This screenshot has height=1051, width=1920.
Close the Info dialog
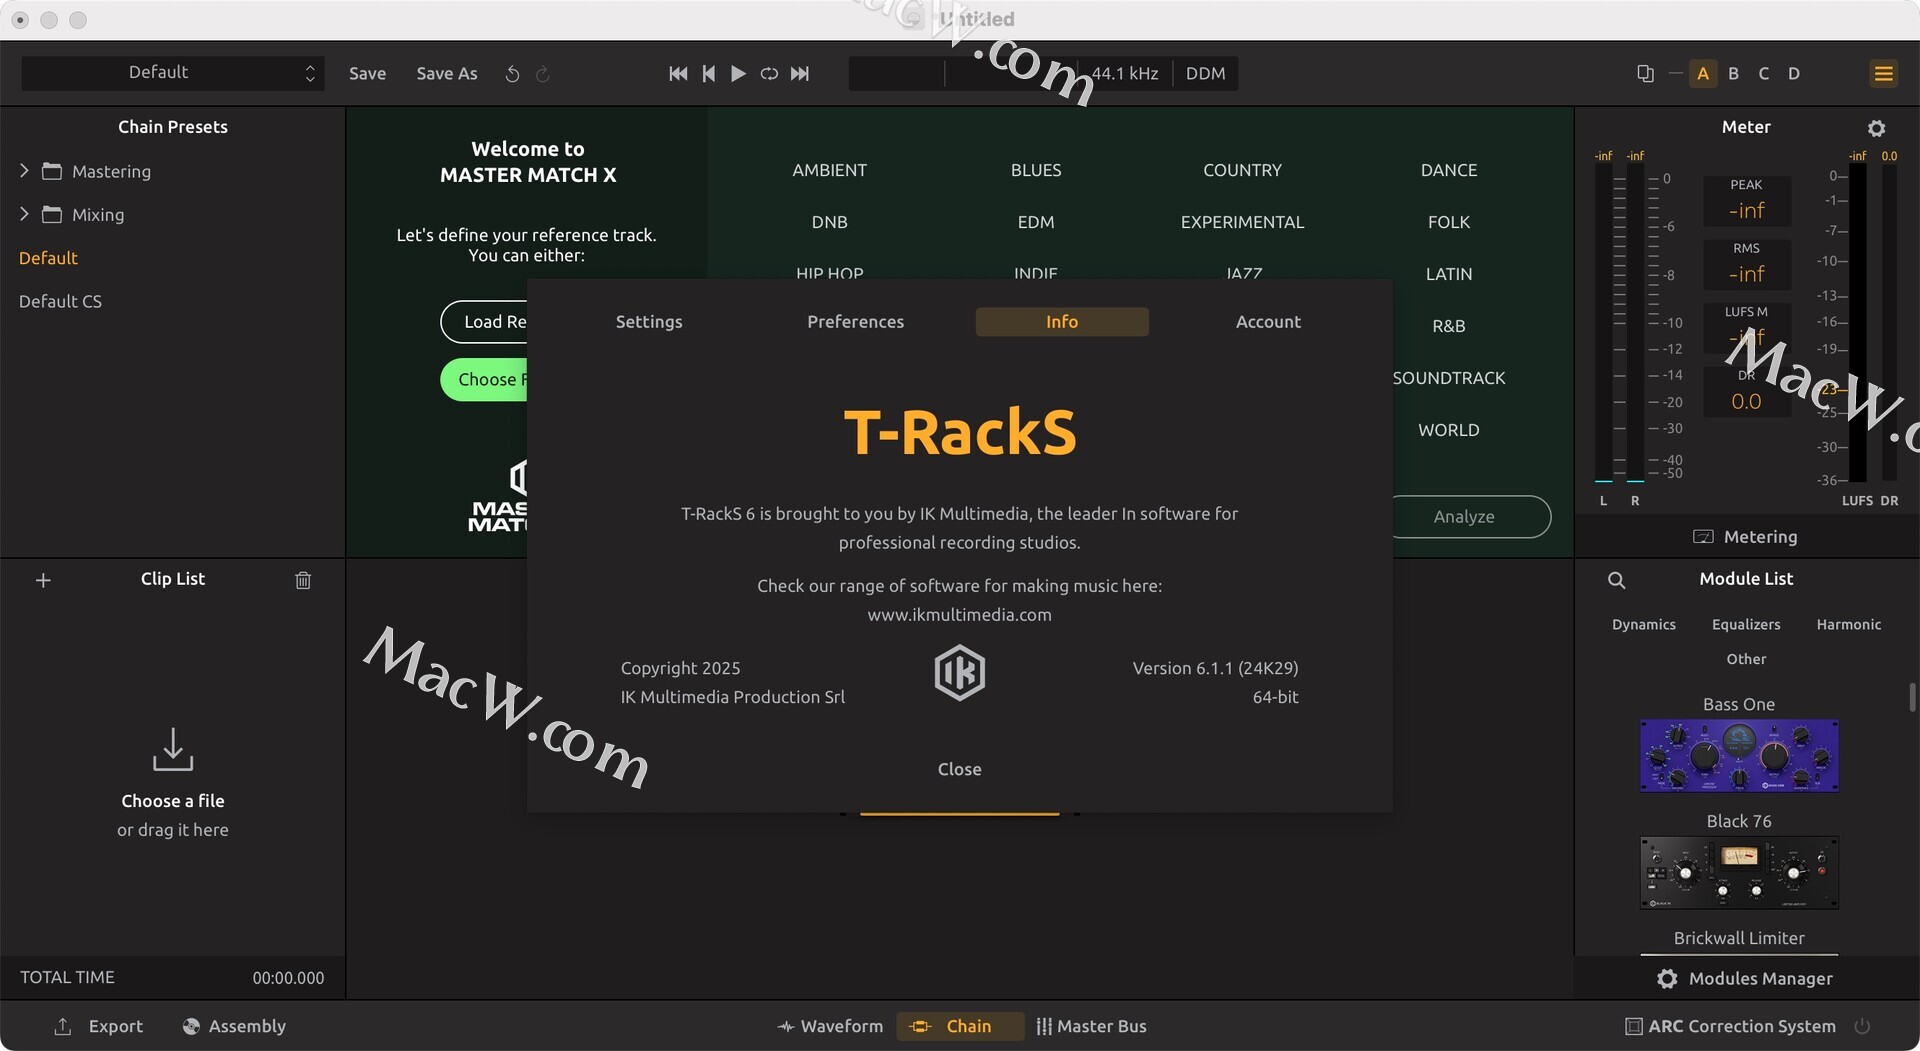tap(959, 769)
